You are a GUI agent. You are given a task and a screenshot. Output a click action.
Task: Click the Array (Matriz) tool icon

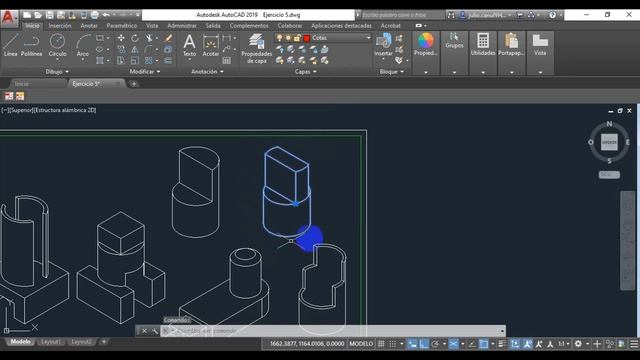pyautogui.click(x=149, y=60)
